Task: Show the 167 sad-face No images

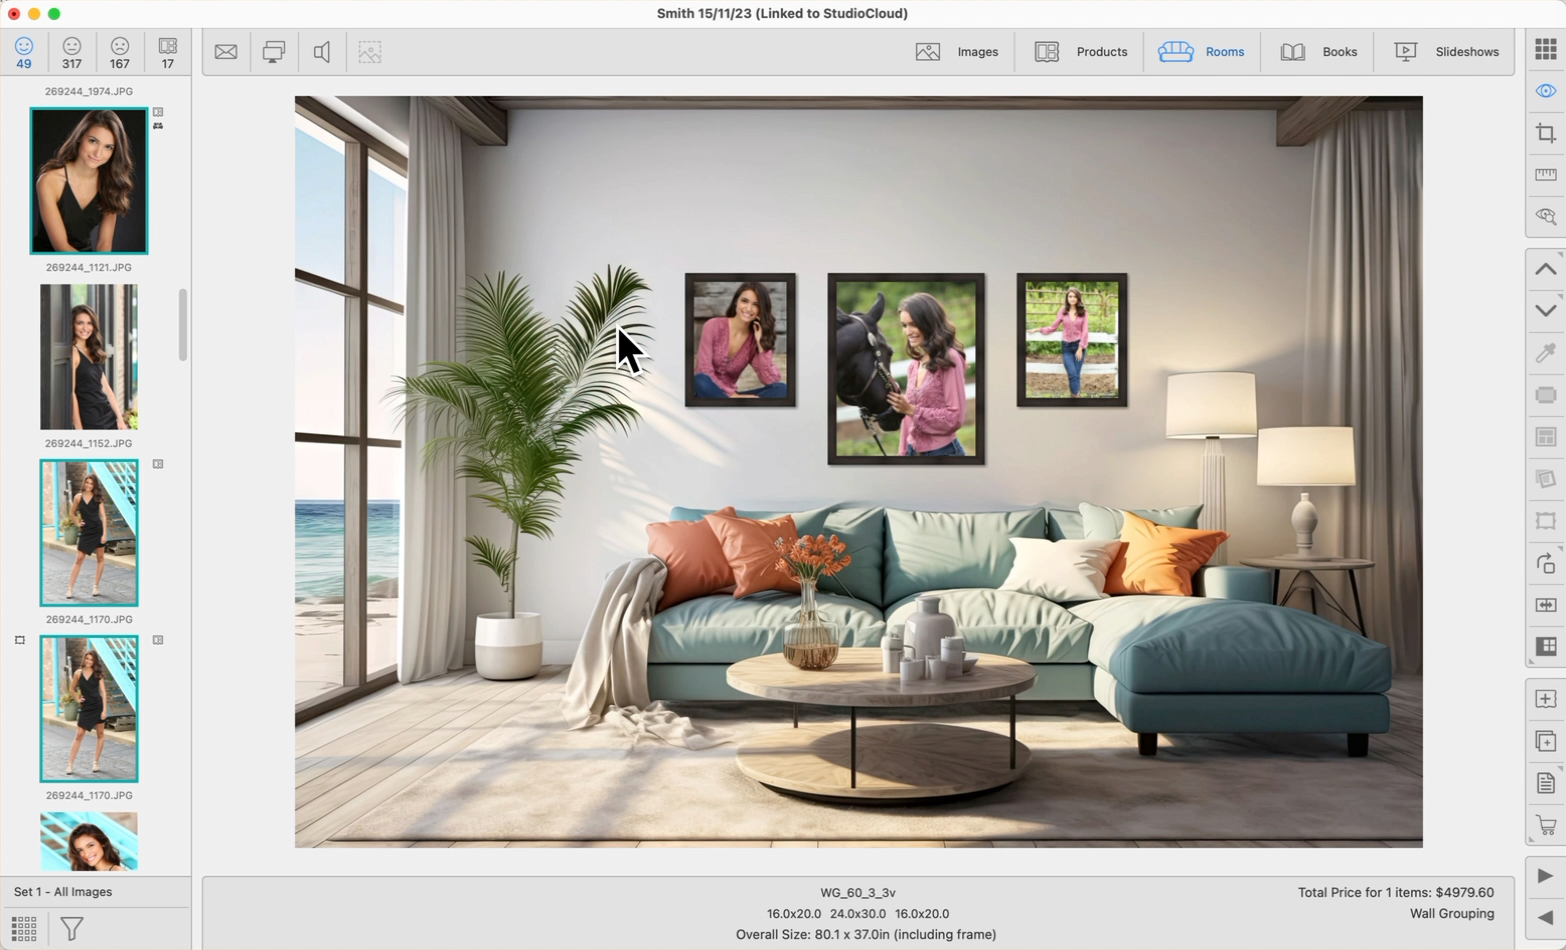Action: click(x=119, y=52)
